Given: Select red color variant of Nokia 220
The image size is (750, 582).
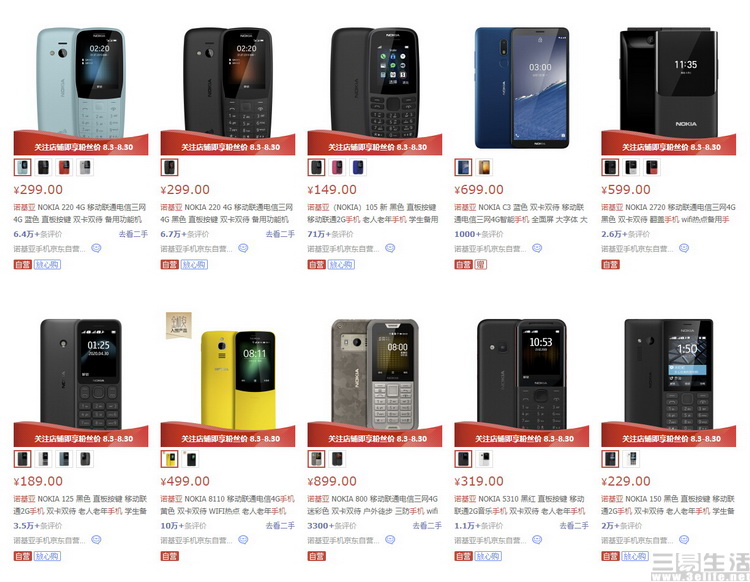Looking at the screenshot, I should coord(64,167).
